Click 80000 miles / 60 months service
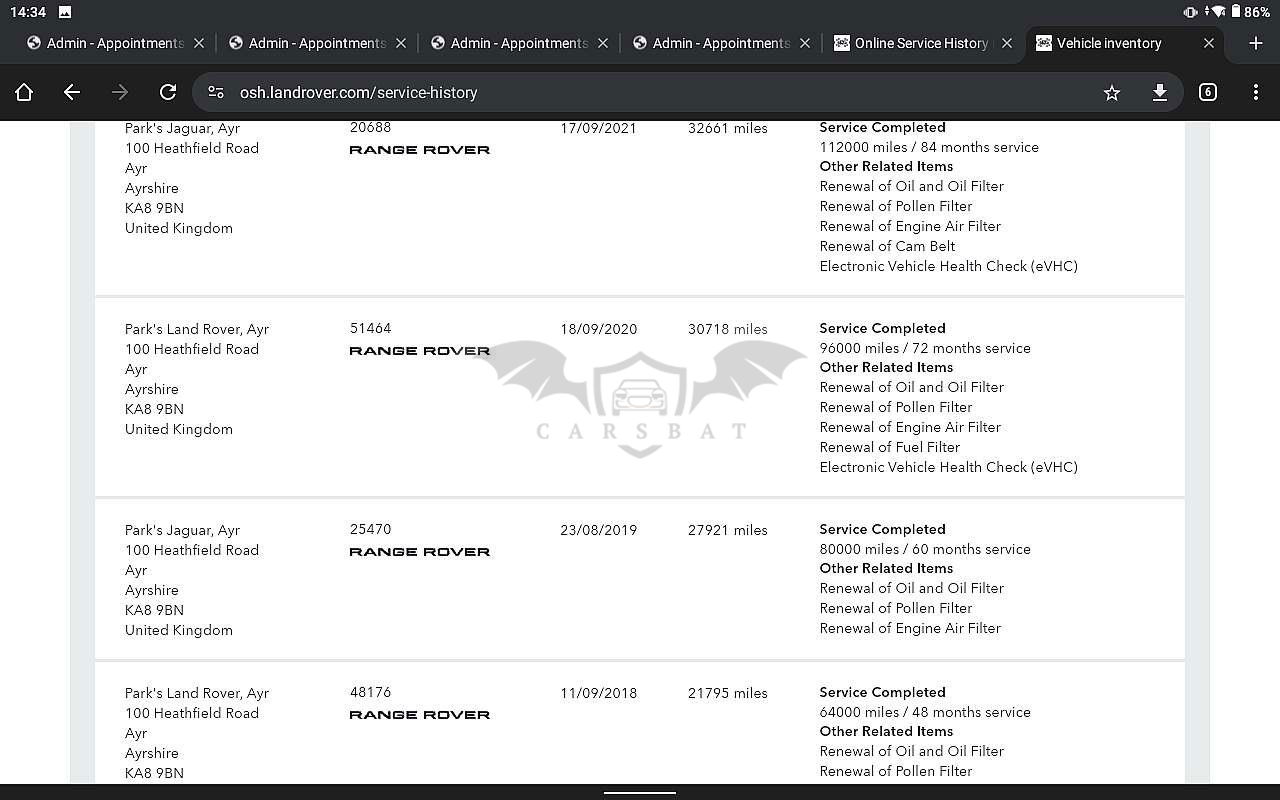Viewport: 1280px width, 800px height. coord(925,549)
